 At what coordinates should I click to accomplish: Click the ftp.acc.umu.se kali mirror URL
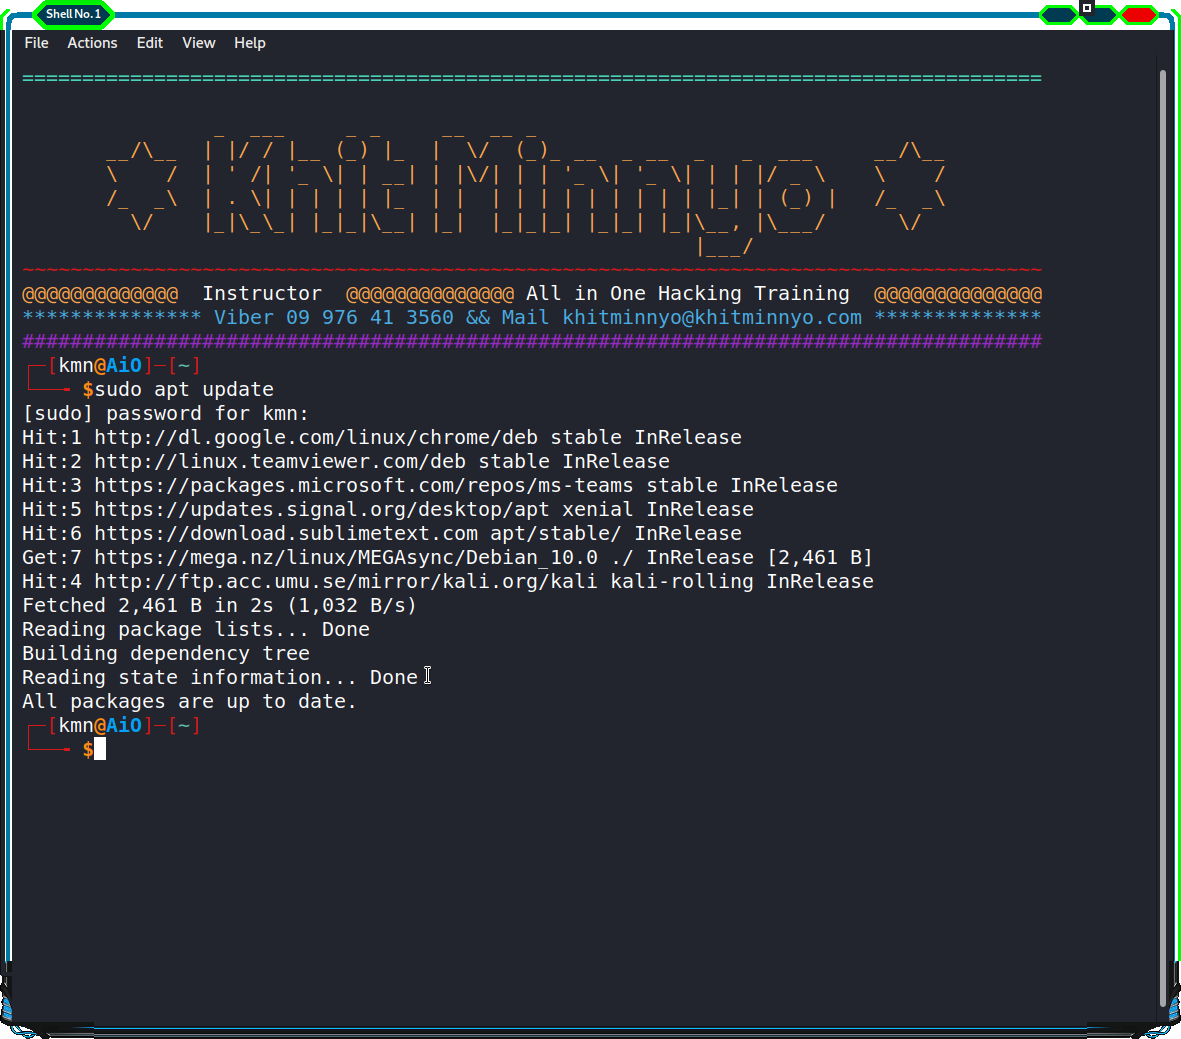346,582
